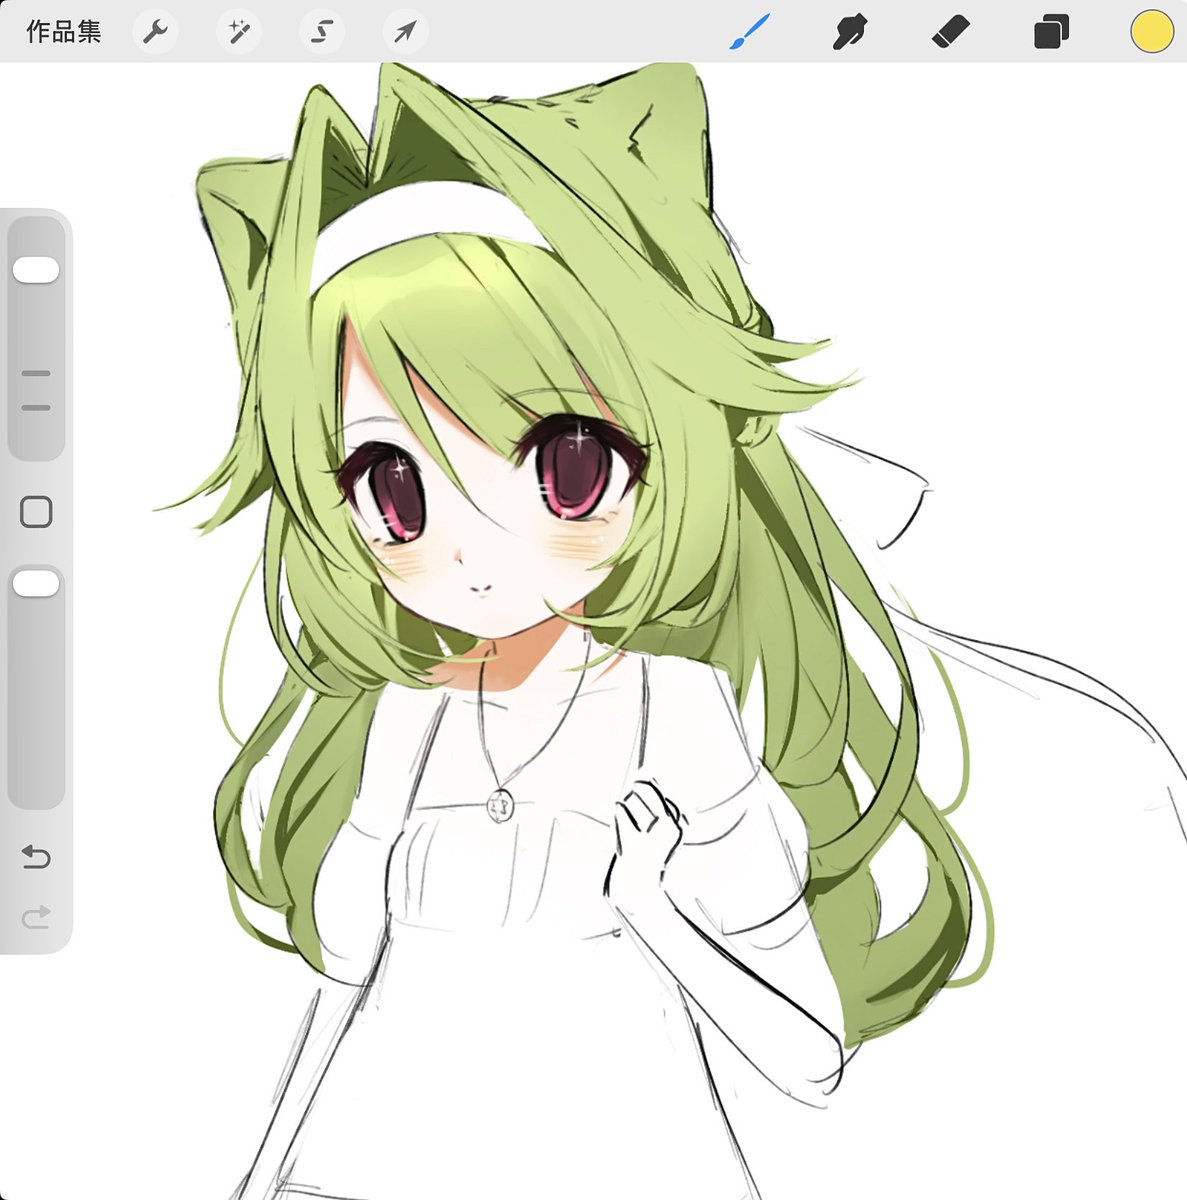Grab the sidebar drag handle
The image size is (1187, 1200).
(x=36, y=390)
